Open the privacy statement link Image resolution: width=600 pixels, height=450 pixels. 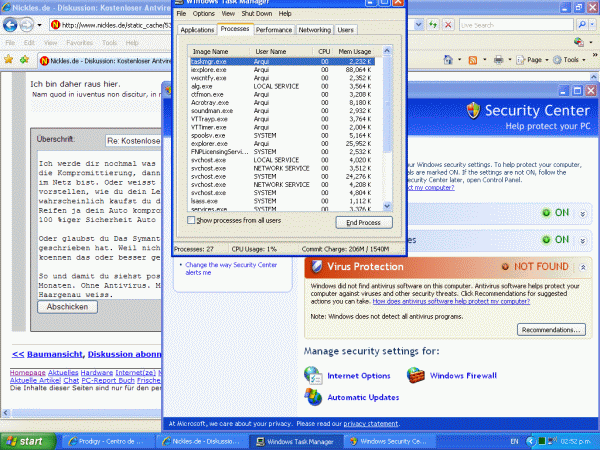(371, 424)
